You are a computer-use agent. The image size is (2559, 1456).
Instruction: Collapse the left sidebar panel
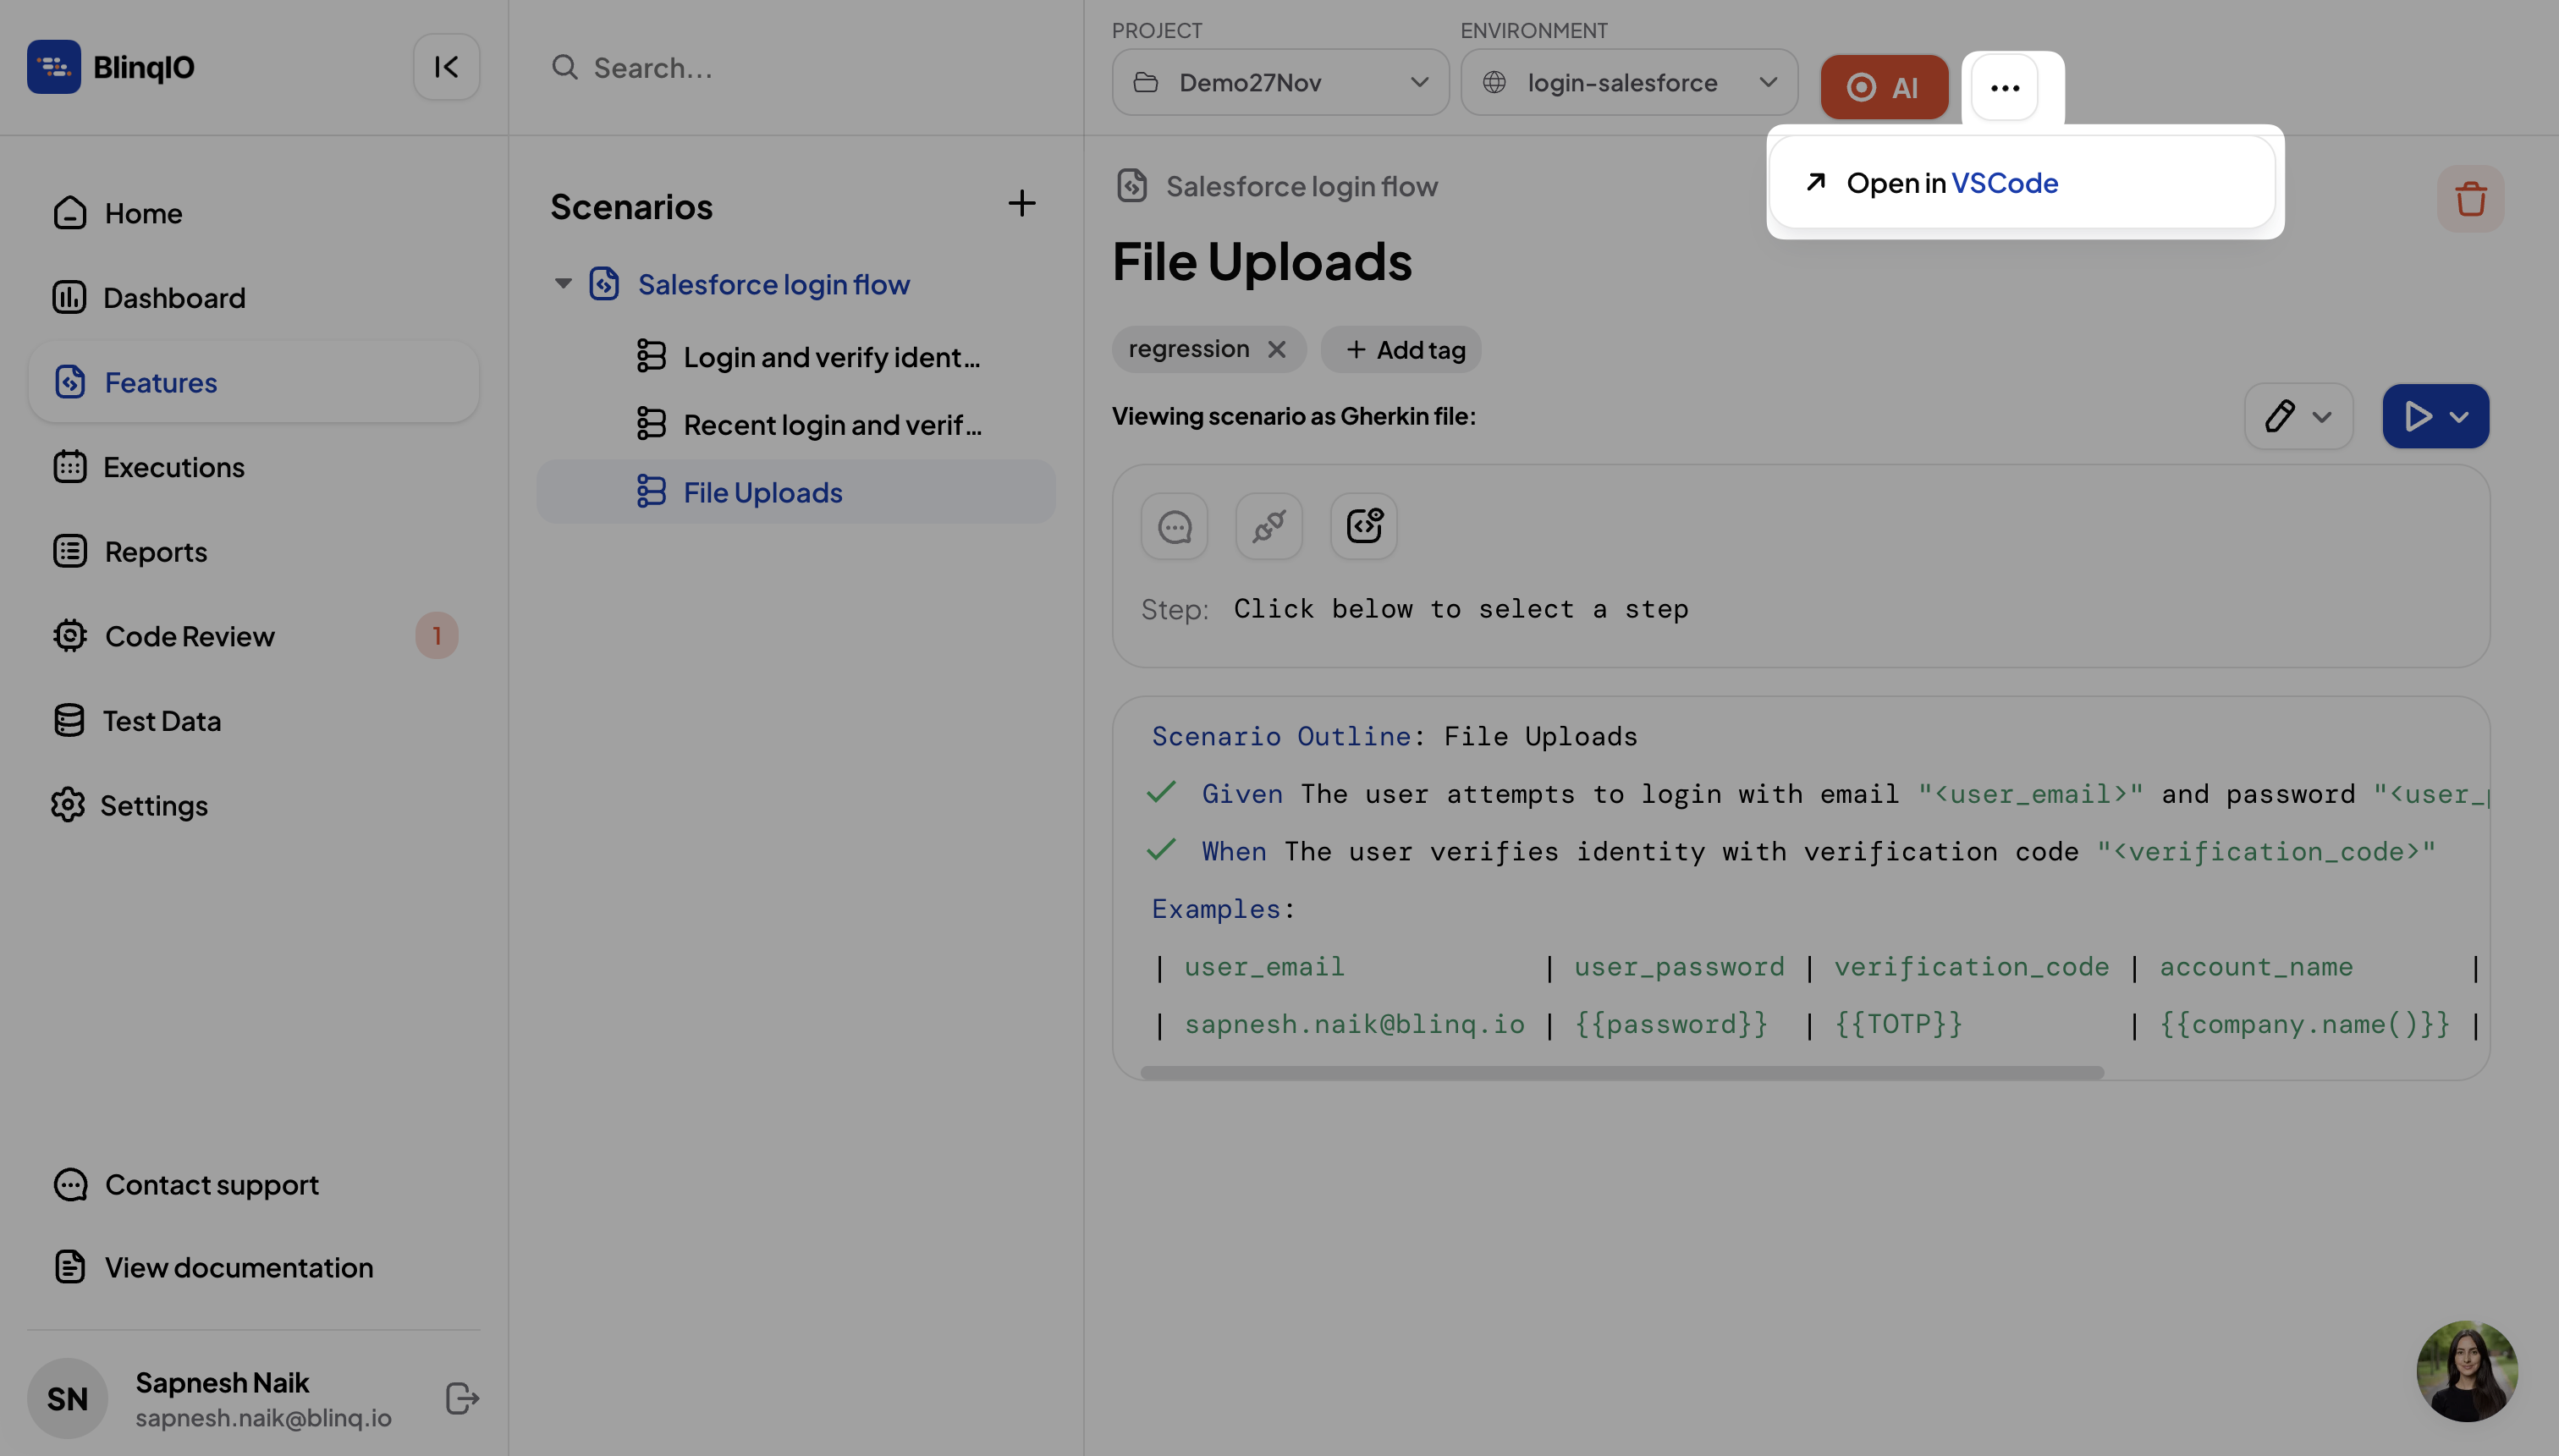446,67
